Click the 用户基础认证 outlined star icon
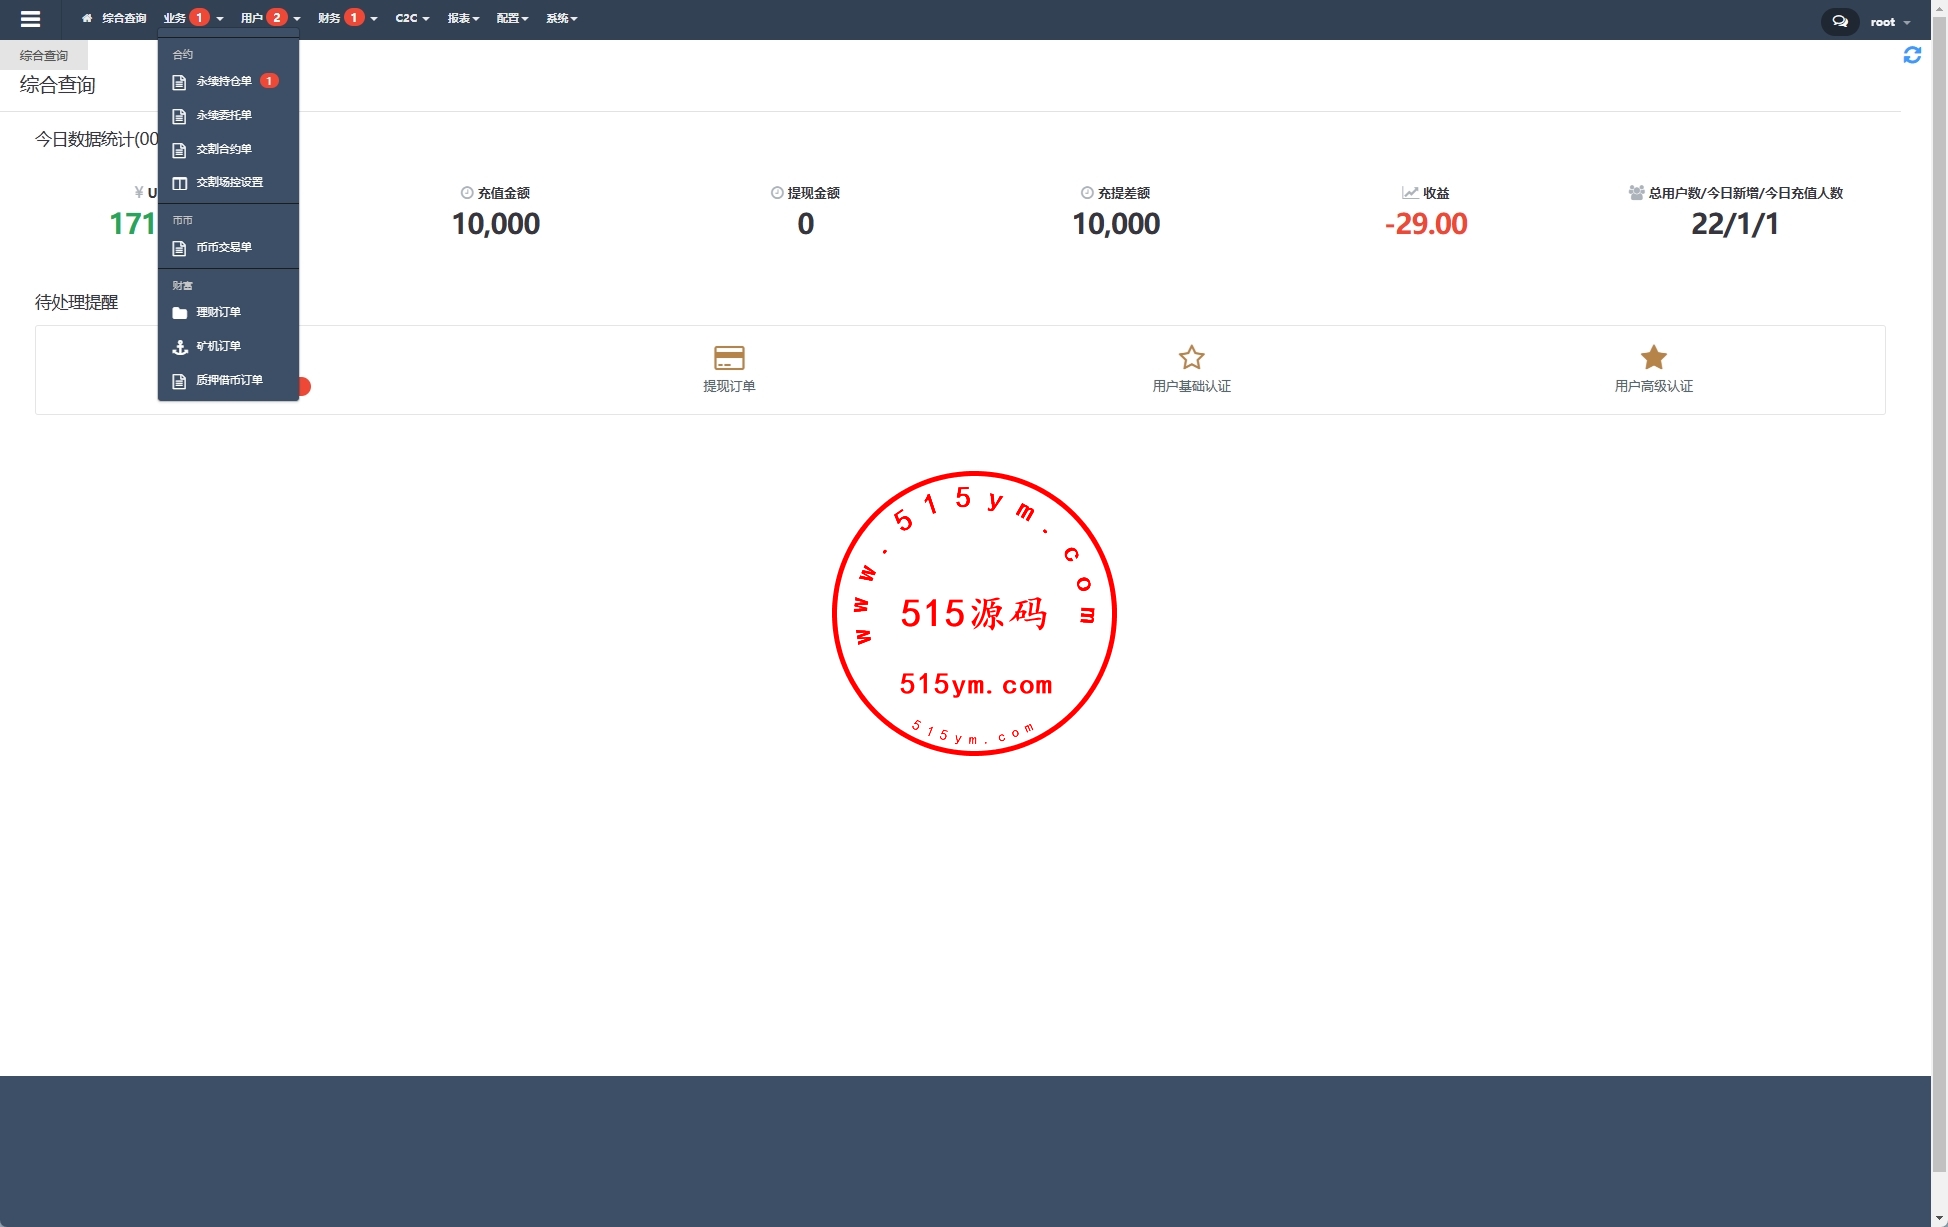The width and height of the screenshot is (1948, 1227). (1191, 358)
